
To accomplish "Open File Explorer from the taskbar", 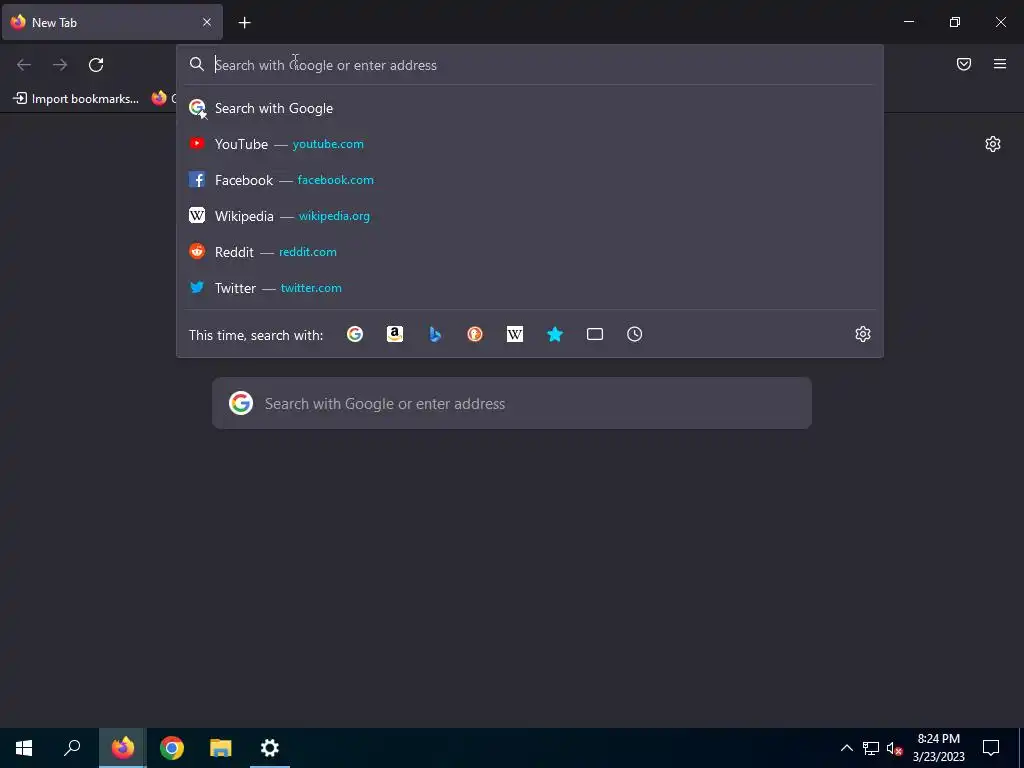I will coord(221,748).
